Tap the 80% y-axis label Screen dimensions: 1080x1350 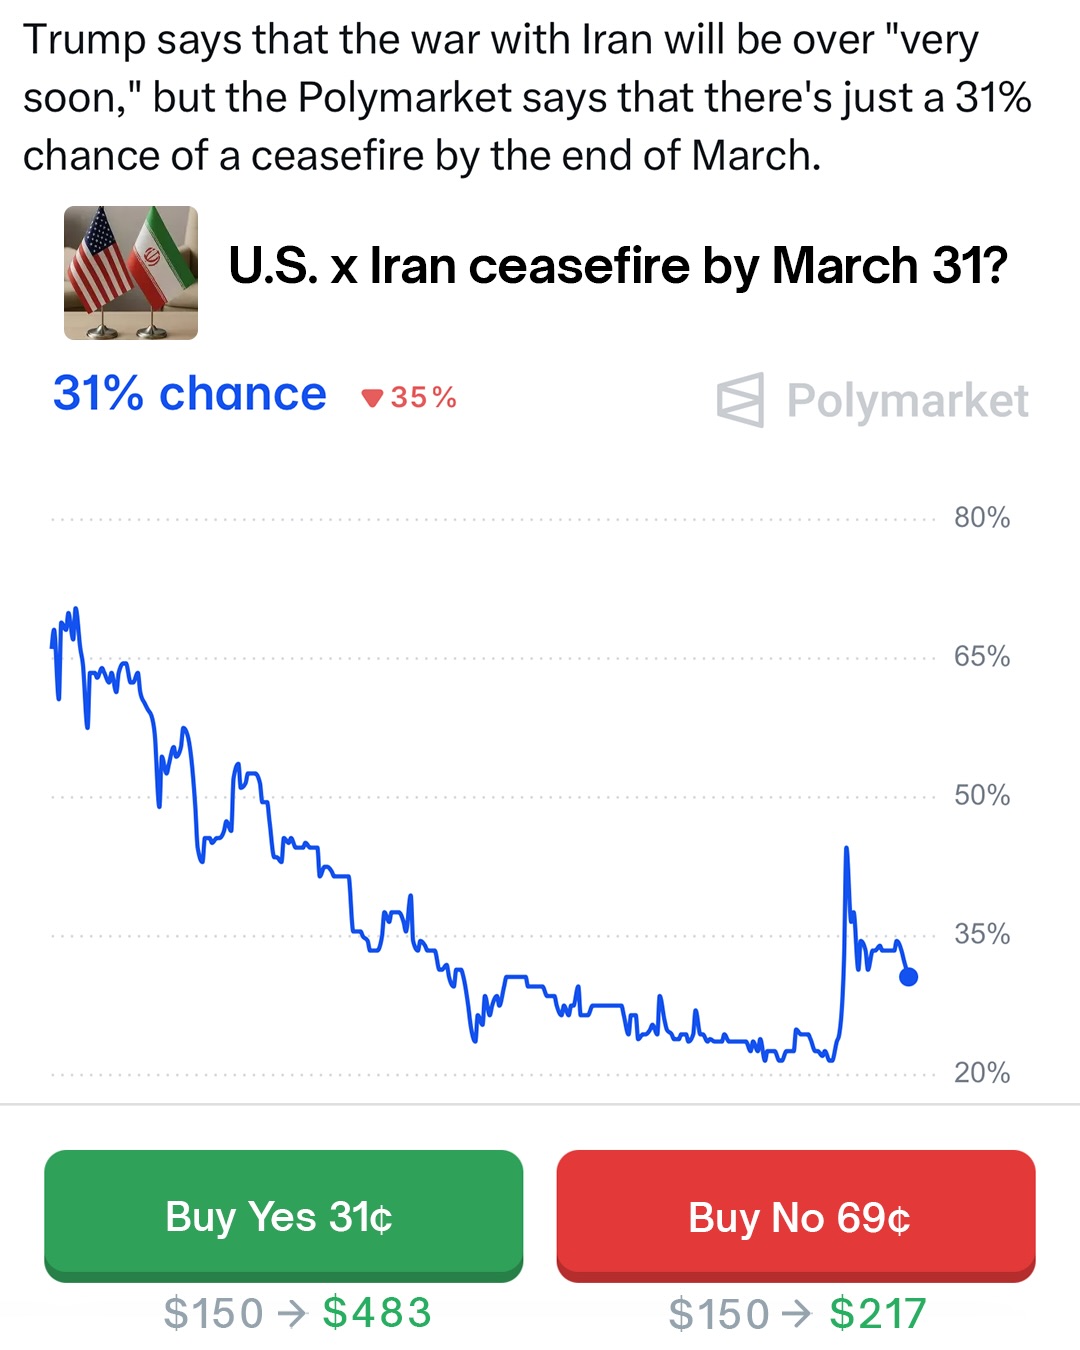[x=981, y=518]
